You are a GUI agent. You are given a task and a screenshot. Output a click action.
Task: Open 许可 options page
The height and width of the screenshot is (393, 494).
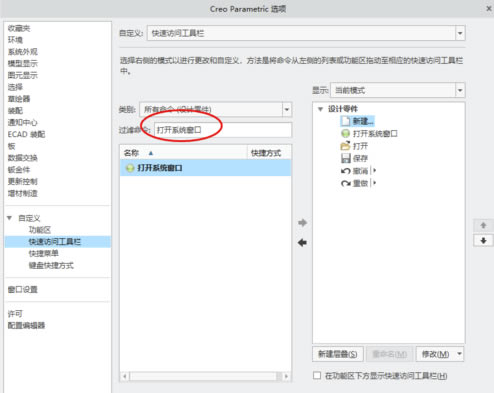click(x=15, y=314)
